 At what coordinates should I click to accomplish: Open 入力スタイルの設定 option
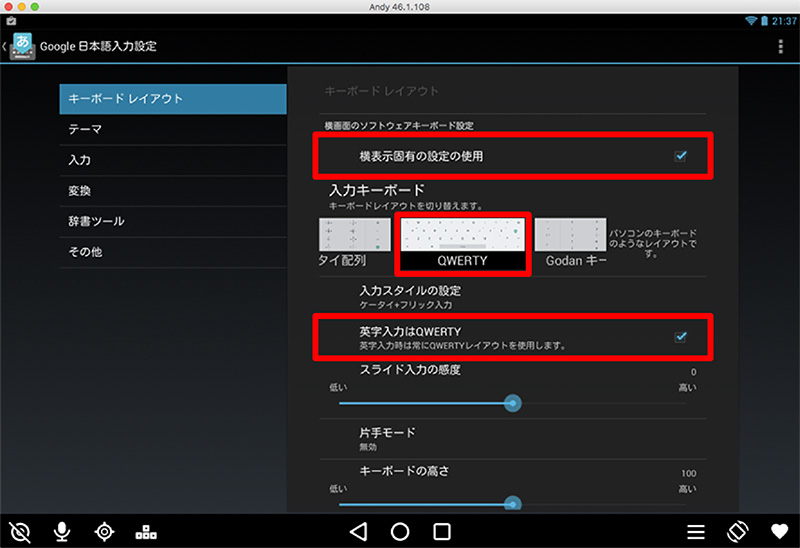512,297
